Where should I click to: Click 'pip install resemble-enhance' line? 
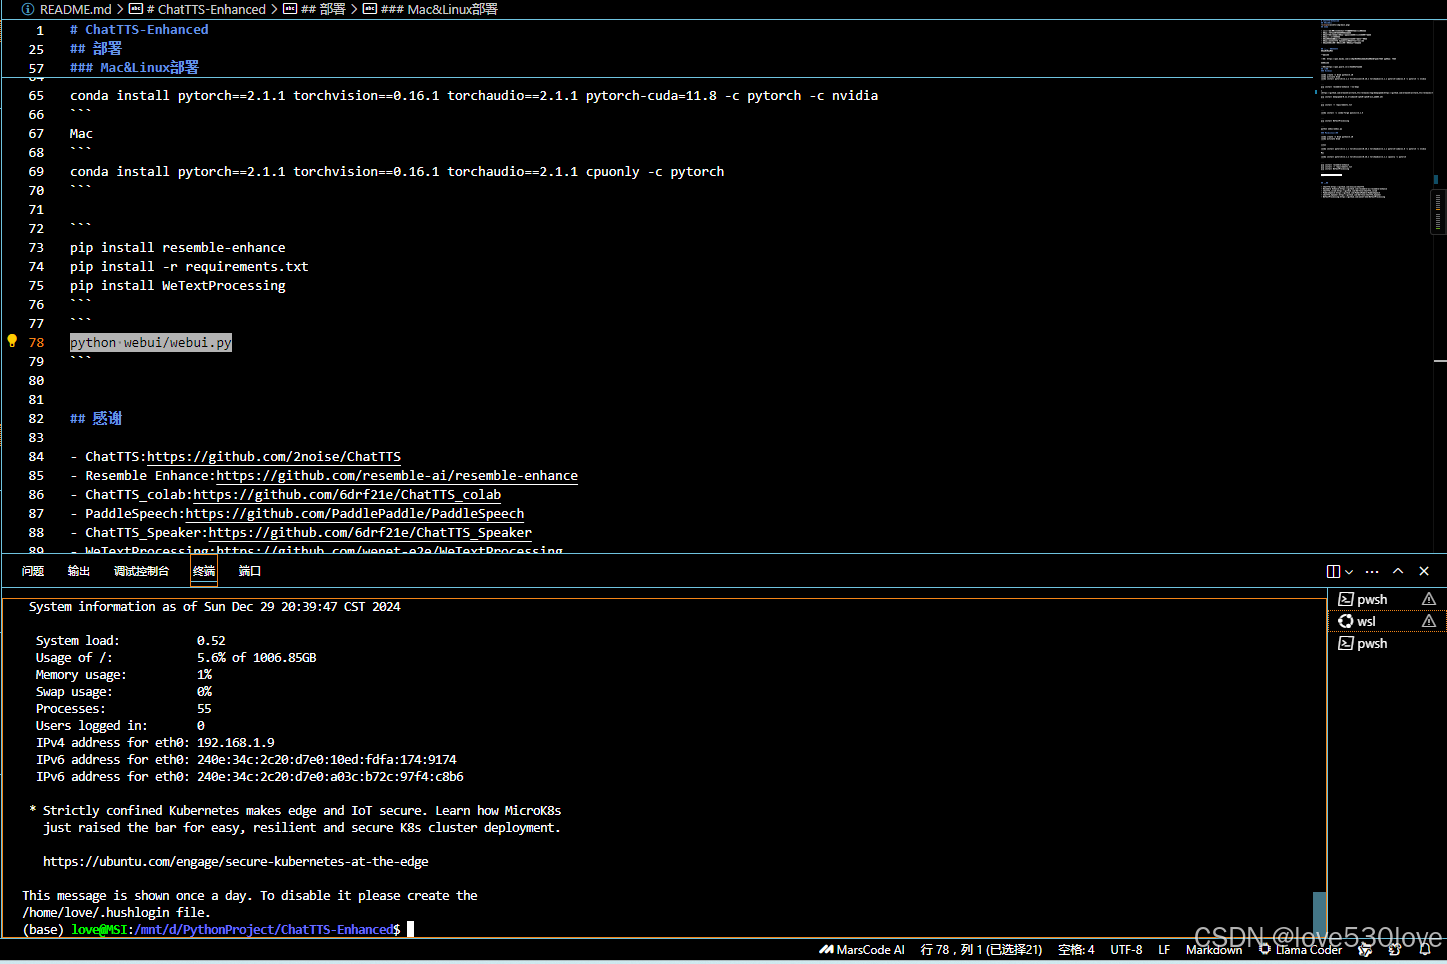point(178,247)
